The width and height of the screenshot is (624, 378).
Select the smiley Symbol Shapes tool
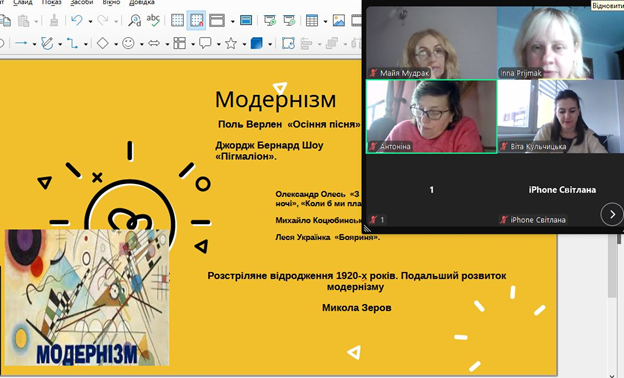tap(128, 43)
